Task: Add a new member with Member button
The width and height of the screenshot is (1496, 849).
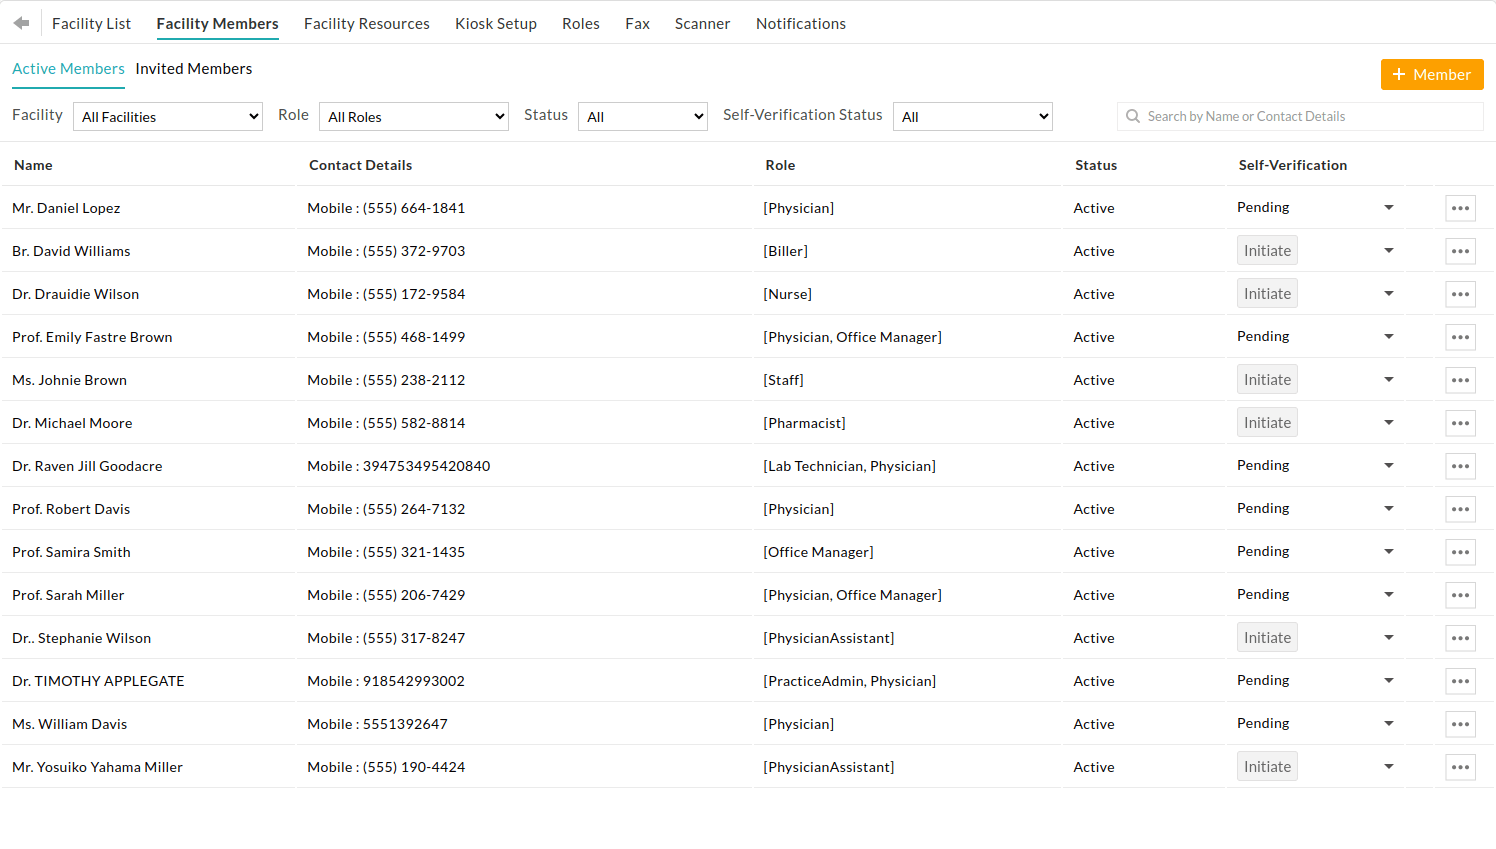Action: (1431, 75)
